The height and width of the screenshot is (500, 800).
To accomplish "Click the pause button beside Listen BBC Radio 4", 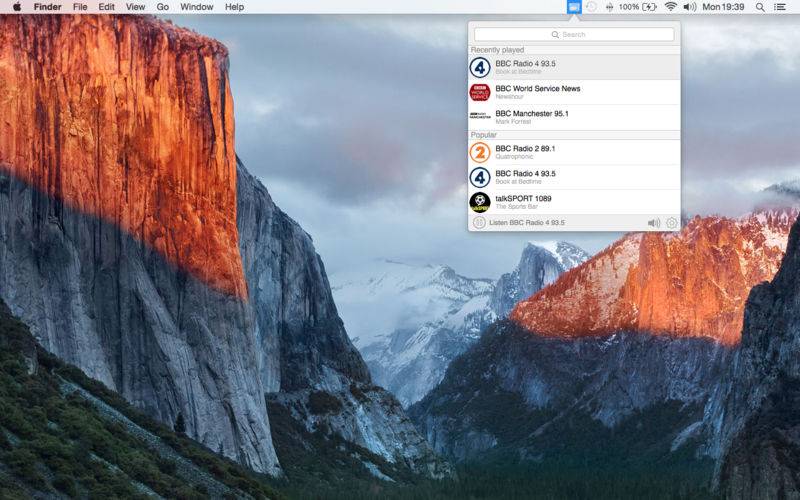I will tap(479, 223).
